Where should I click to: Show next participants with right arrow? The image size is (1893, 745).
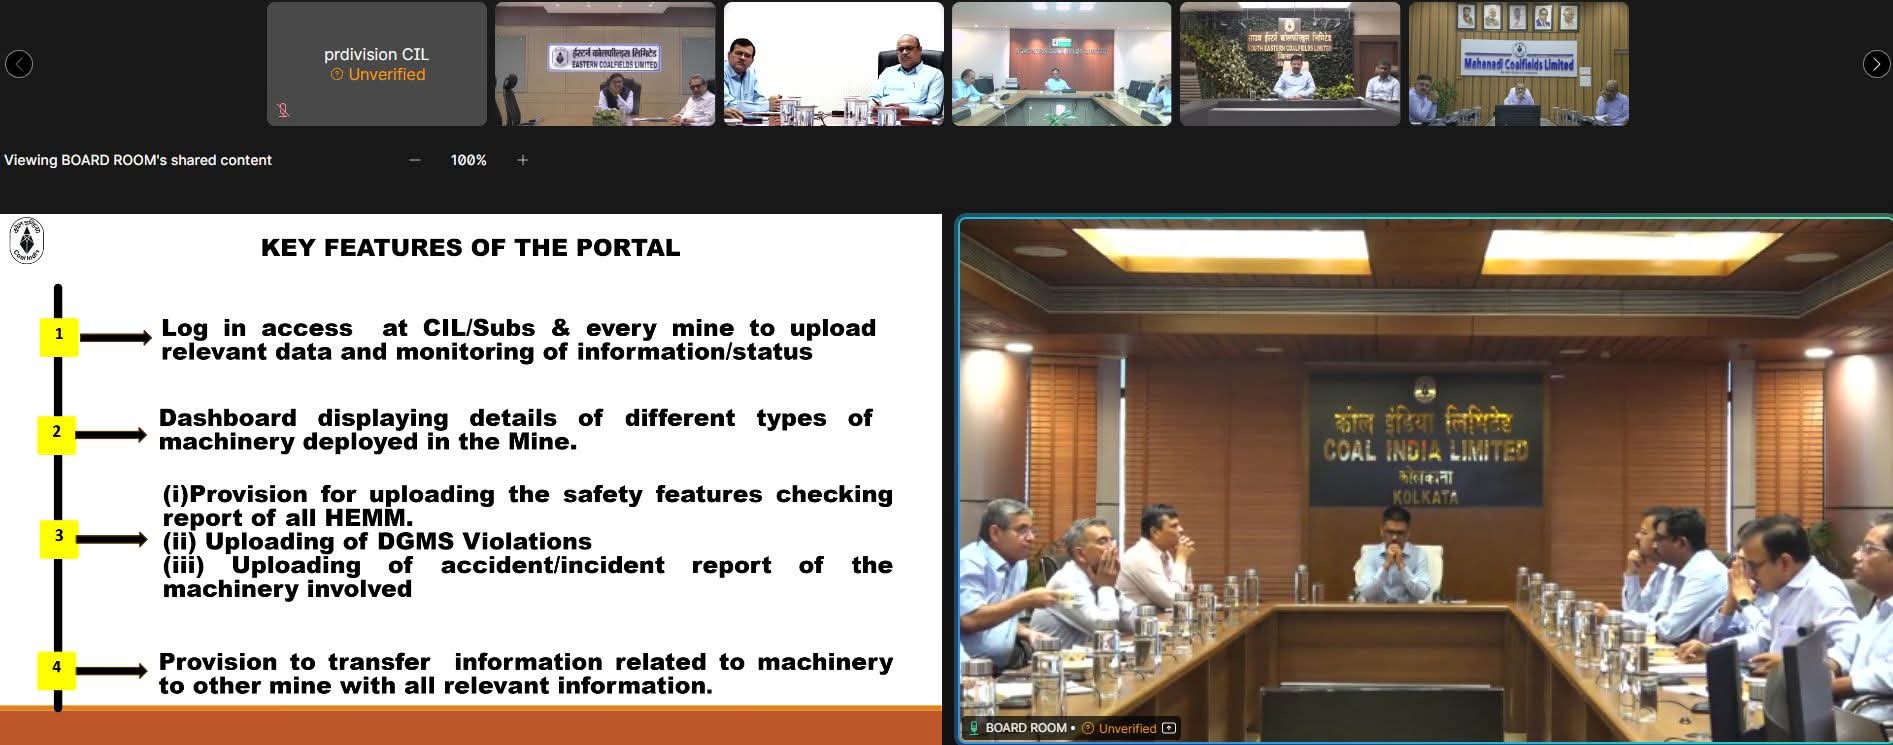1876,64
